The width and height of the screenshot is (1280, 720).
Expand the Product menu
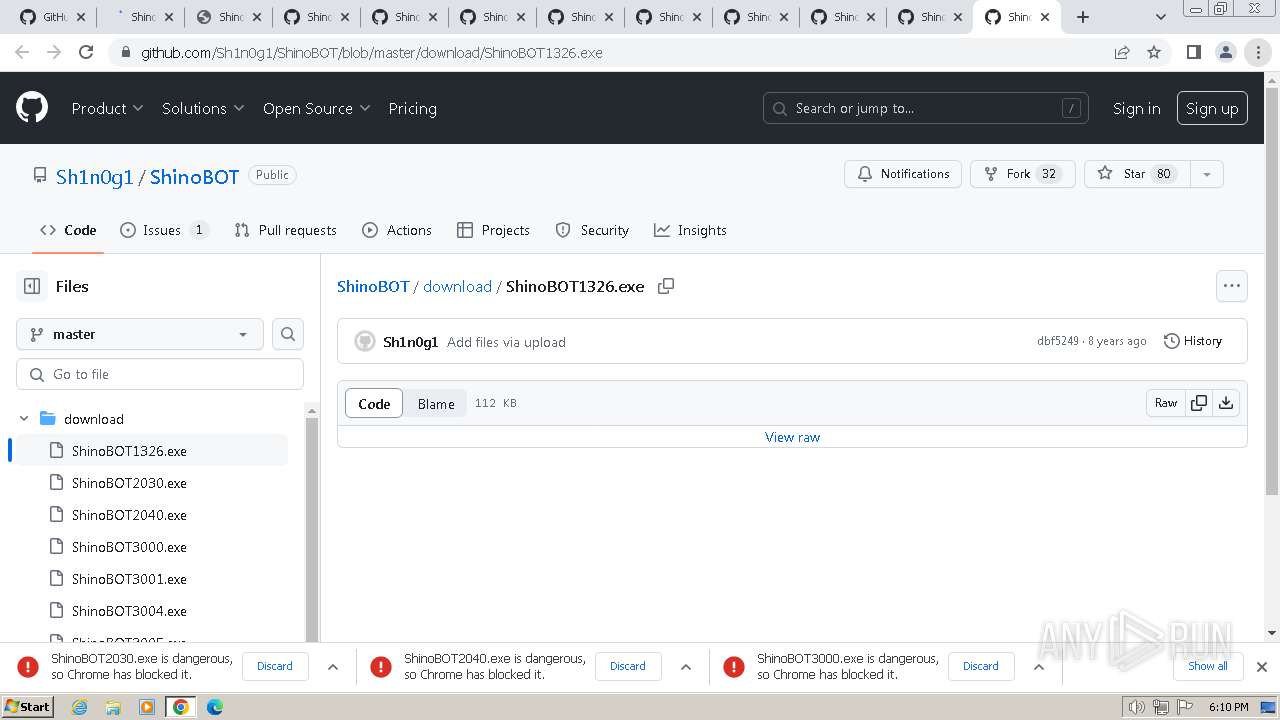point(107,108)
